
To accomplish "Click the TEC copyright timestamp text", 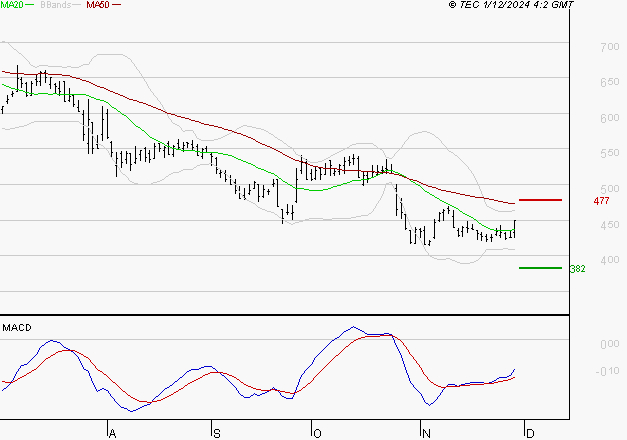I will tap(511, 5).
